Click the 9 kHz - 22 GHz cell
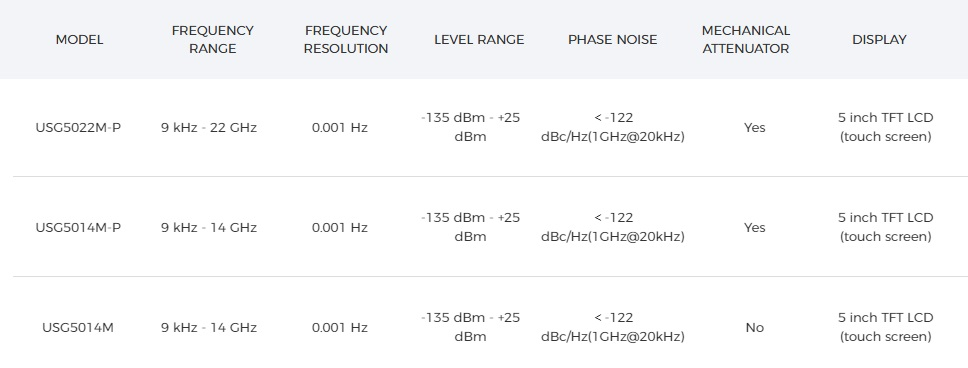This screenshot has height=368, width=968. [x=209, y=128]
